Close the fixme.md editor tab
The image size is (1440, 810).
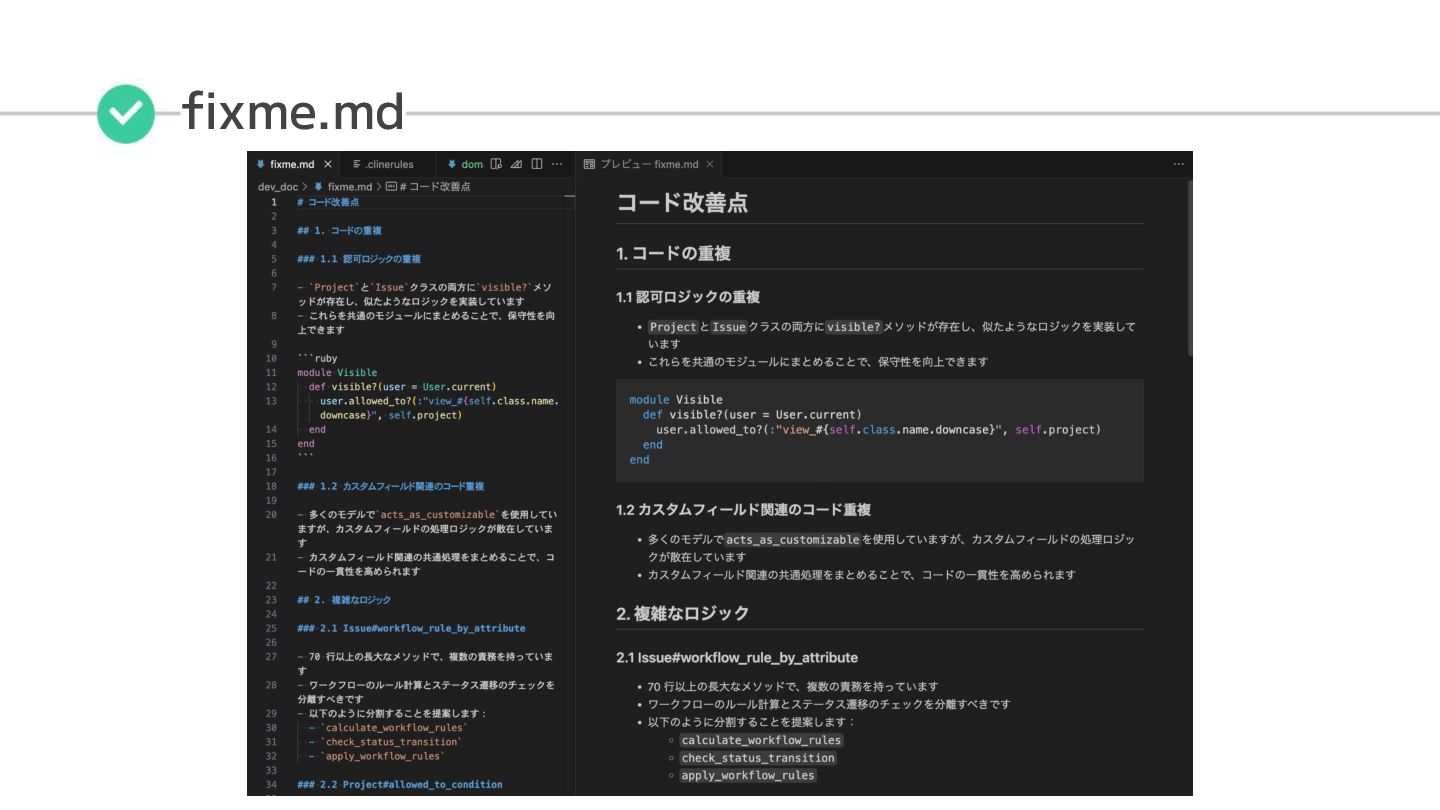click(x=328, y=164)
